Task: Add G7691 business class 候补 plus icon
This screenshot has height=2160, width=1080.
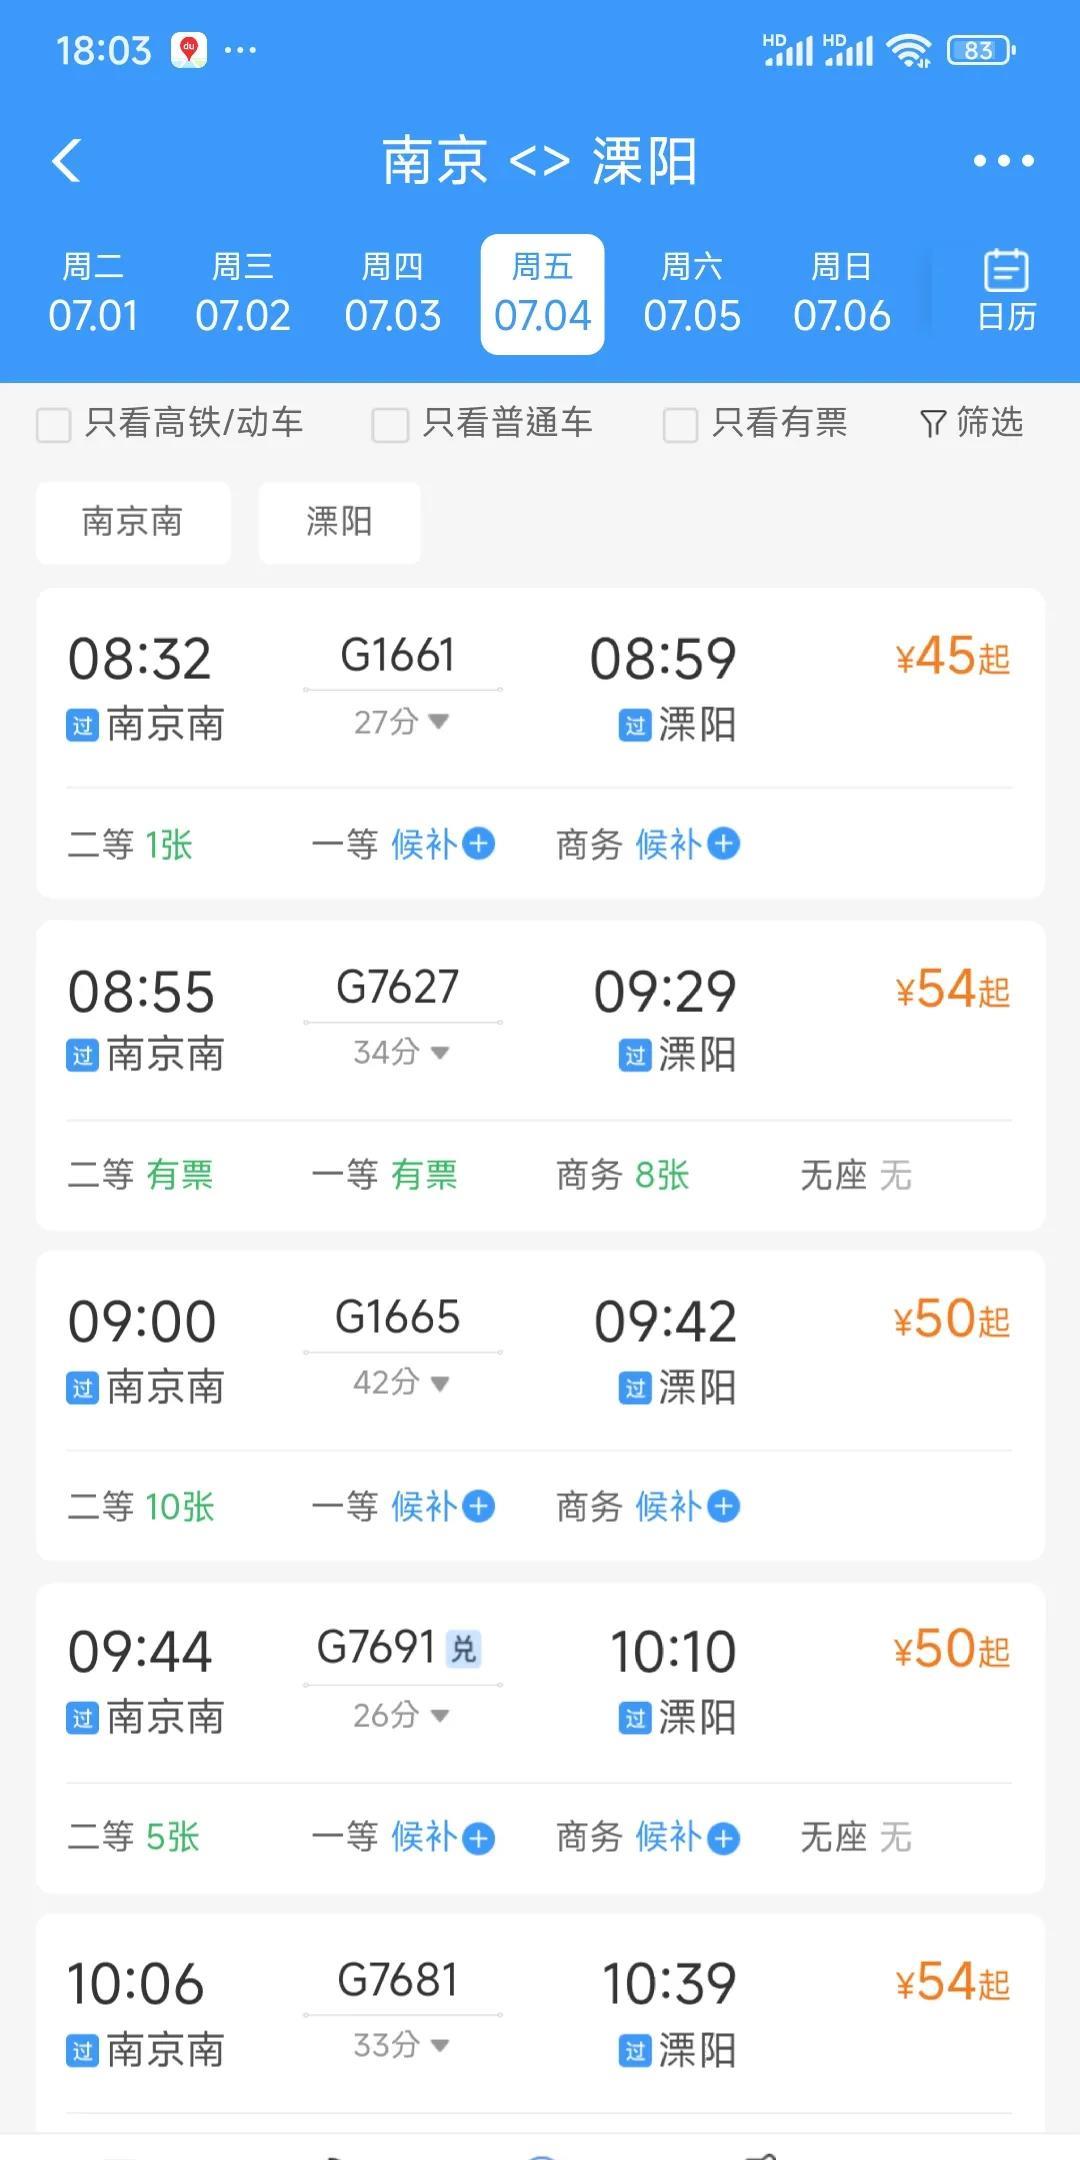Action: (724, 1838)
